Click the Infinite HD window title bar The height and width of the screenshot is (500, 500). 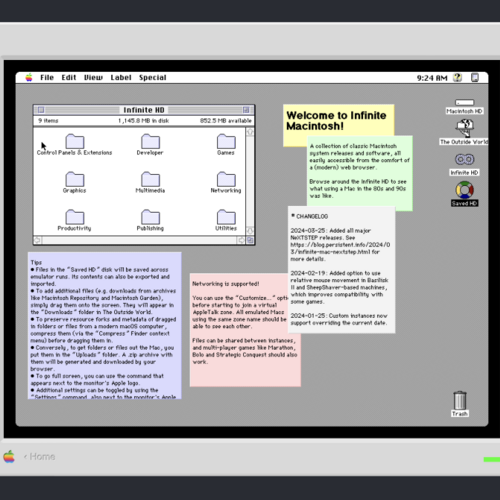click(144, 110)
